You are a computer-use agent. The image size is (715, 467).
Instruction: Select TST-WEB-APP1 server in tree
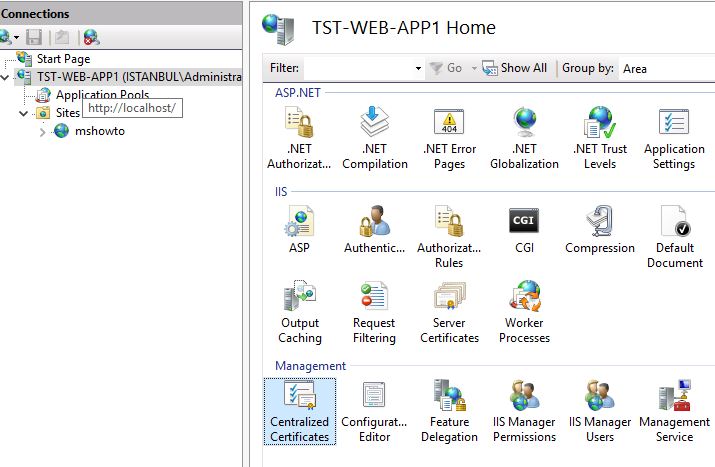(139, 77)
